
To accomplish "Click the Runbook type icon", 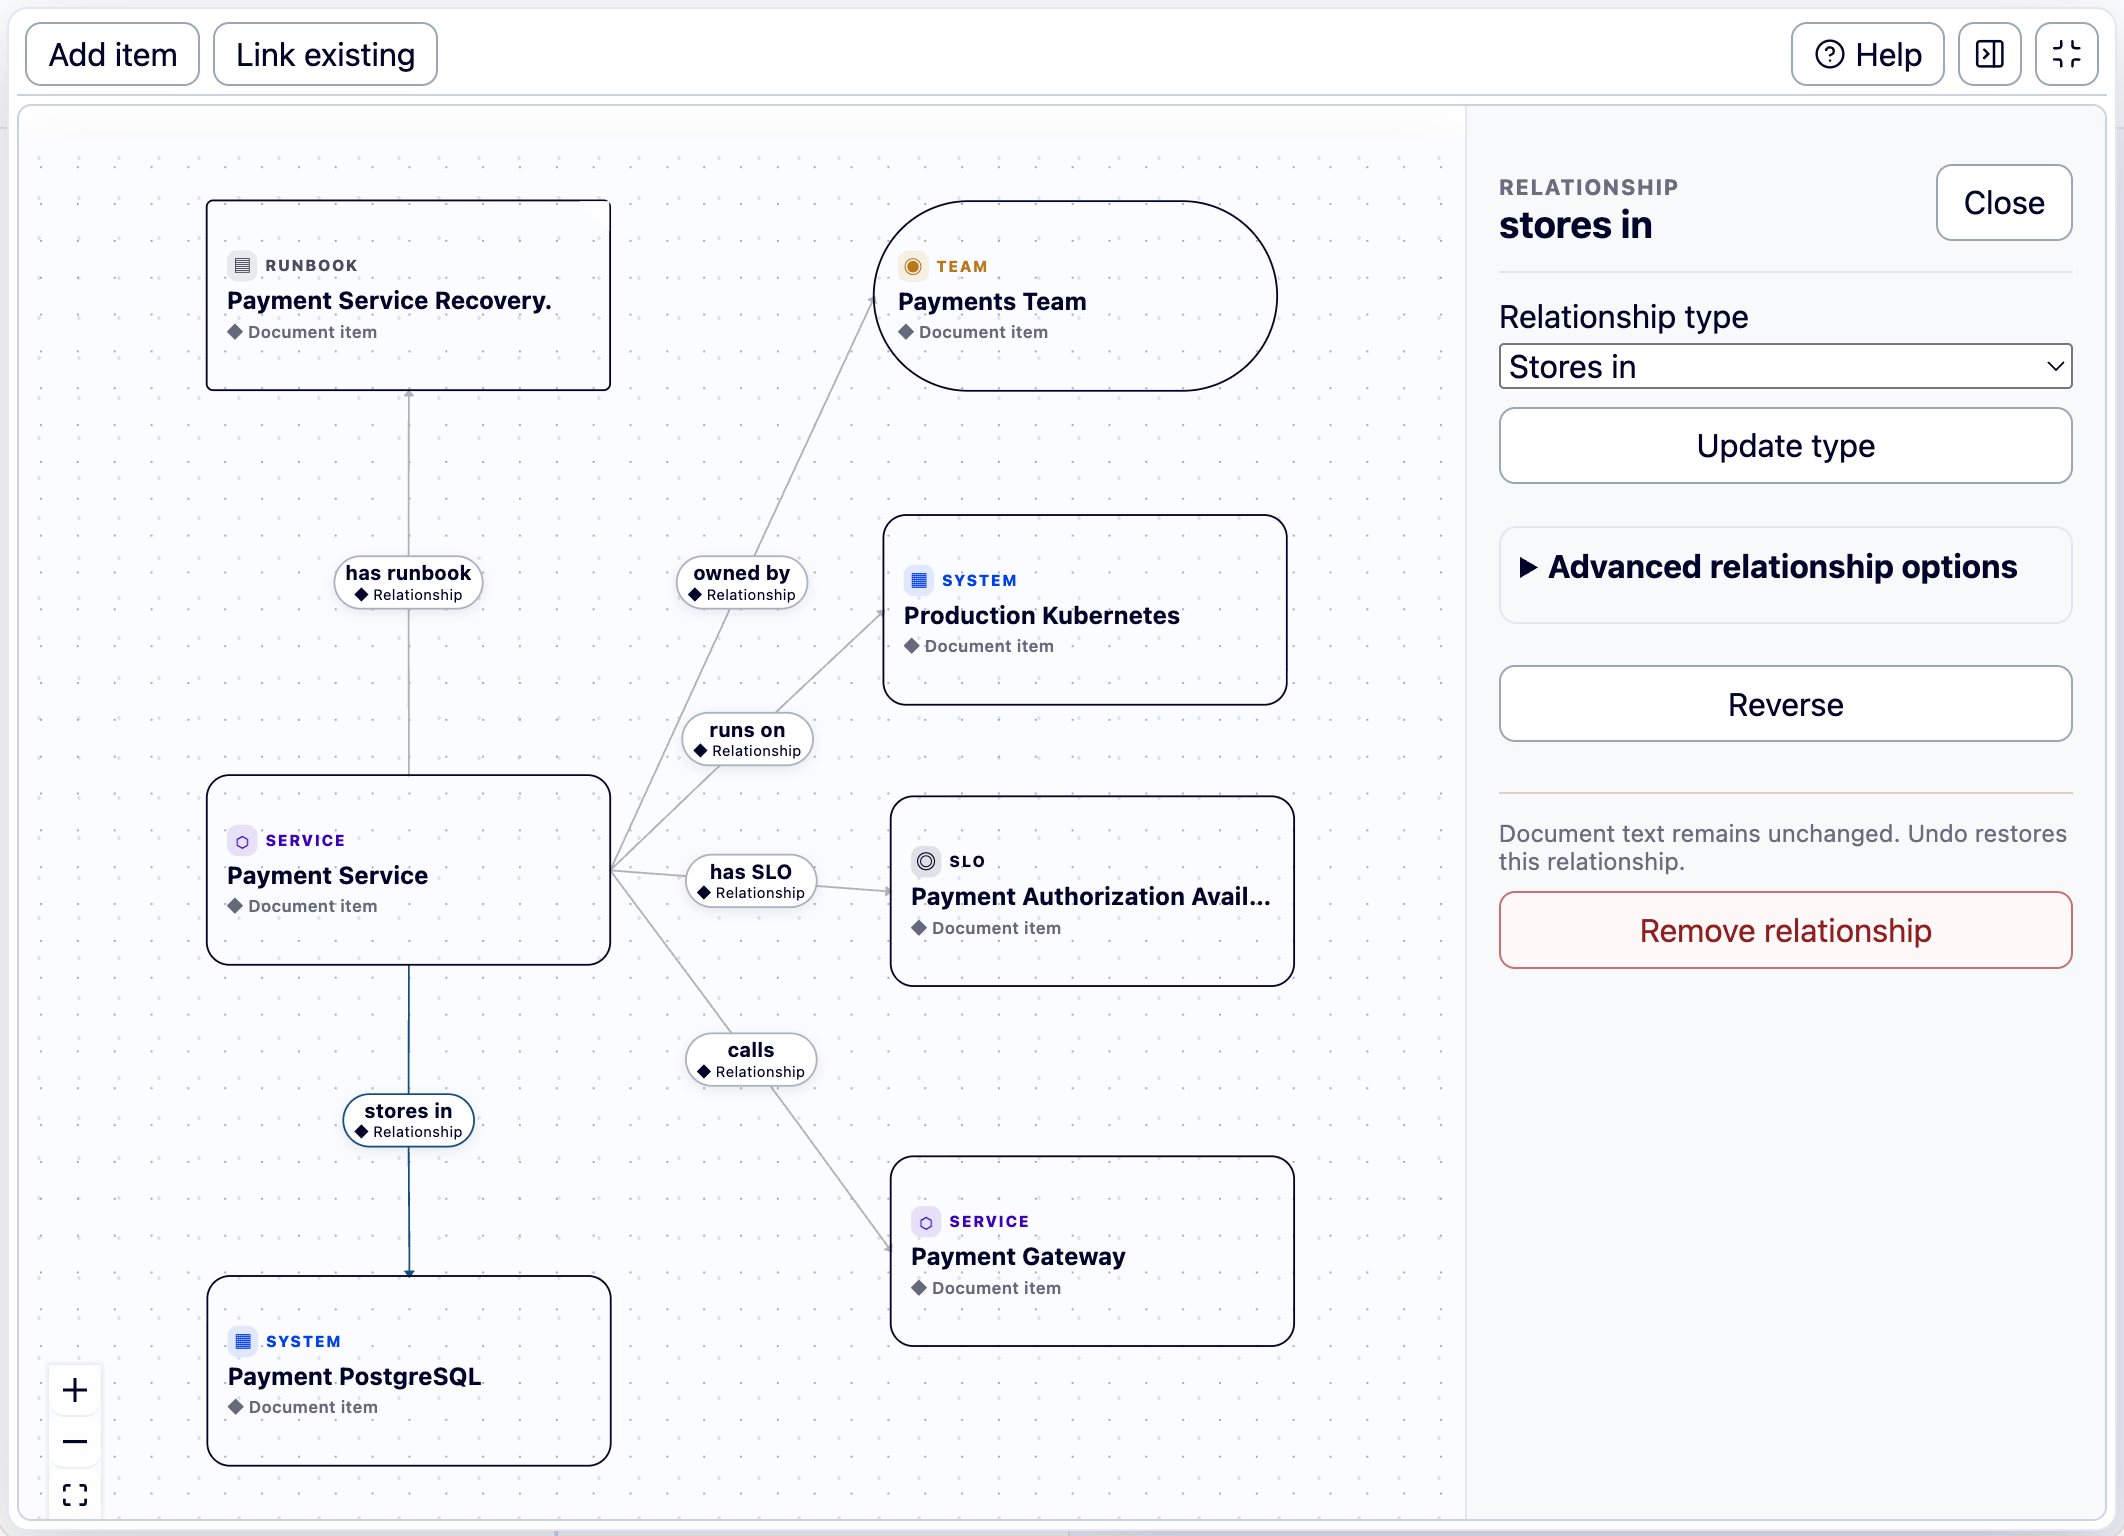I will 242,265.
